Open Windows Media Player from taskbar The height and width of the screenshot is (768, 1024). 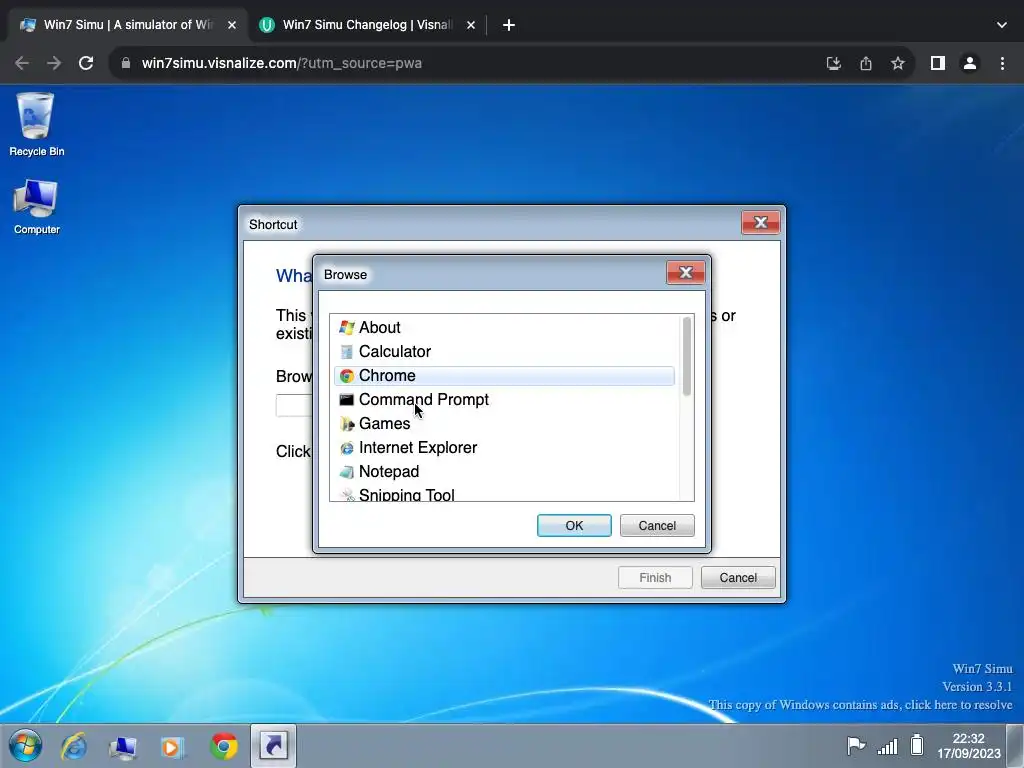(172, 746)
